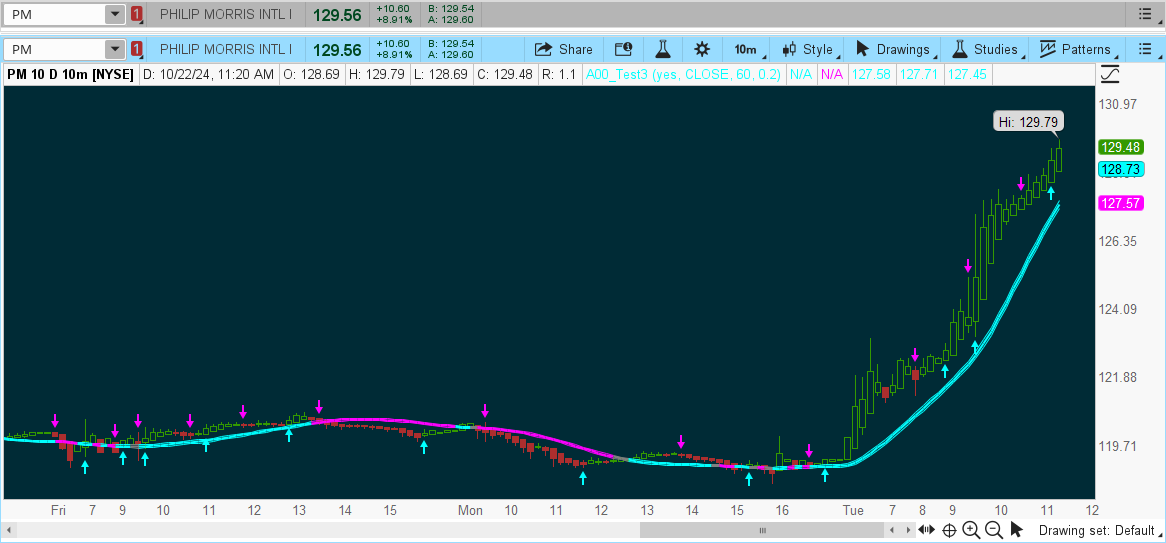Select the pointer cursor tool at bottom
The width and height of the screenshot is (1166, 543).
(1017, 530)
